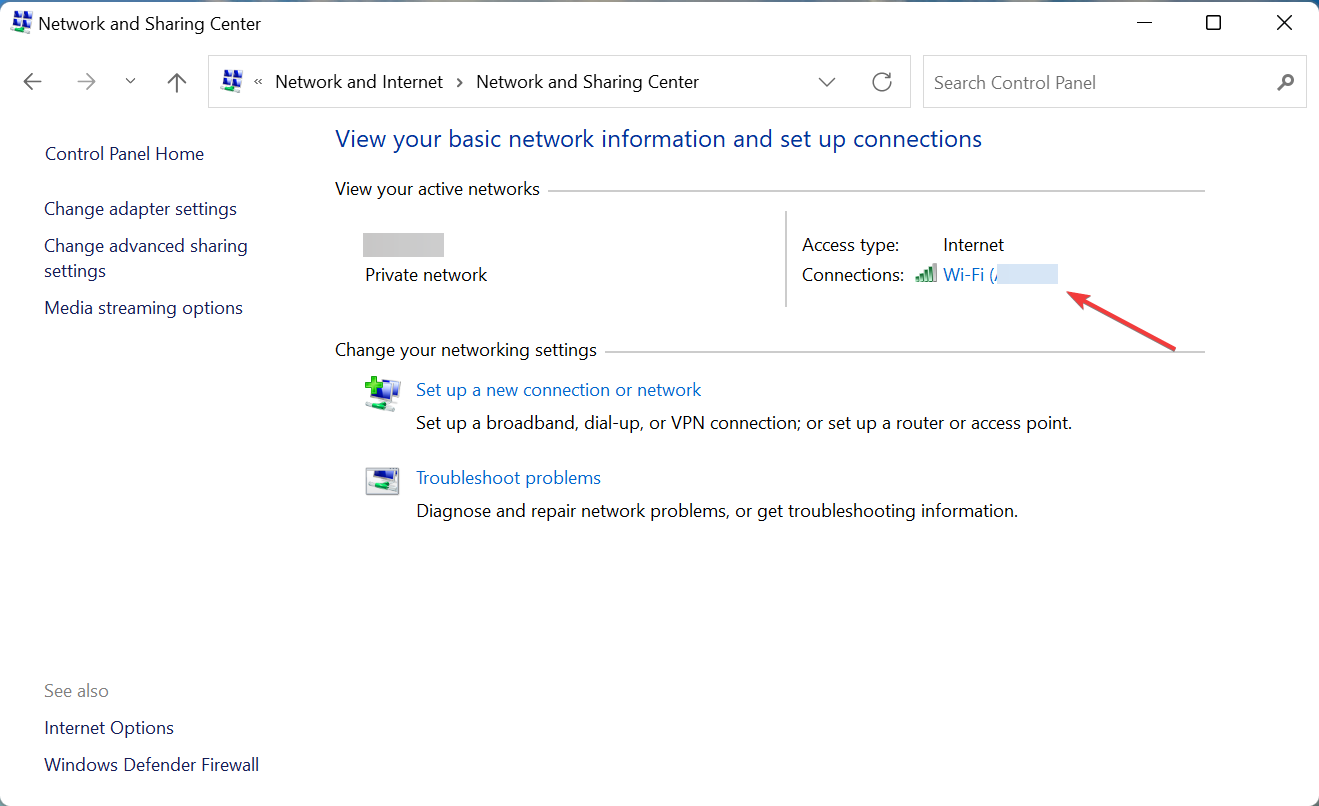Viewport: 1319px width, 806px height.
Task: Click the search magnifier icon
Action: 1286,82
